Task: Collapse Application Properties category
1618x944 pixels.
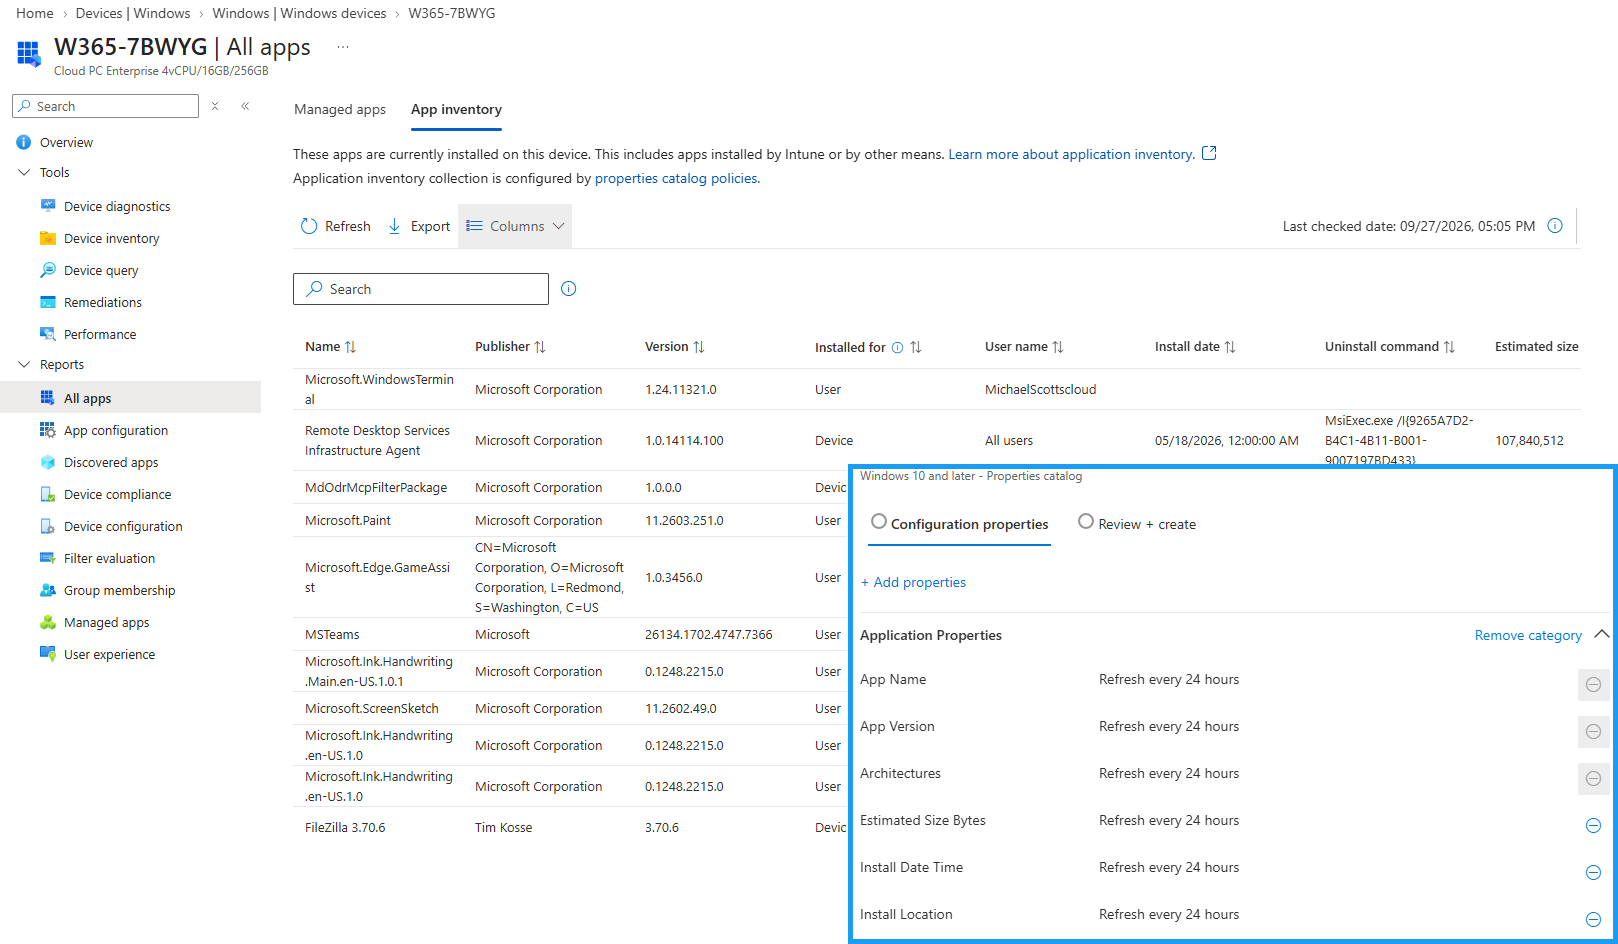Action: tap(1602, 635)
